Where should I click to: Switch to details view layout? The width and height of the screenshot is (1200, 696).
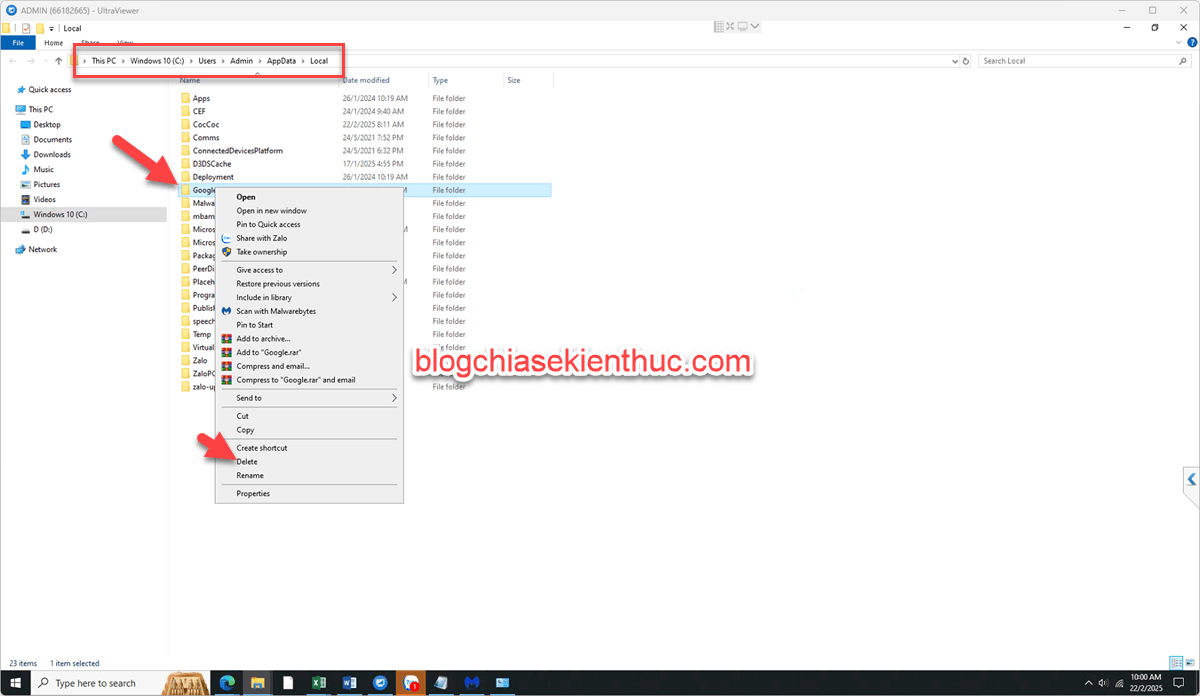pyautogui.click(x=1176, y=663)
